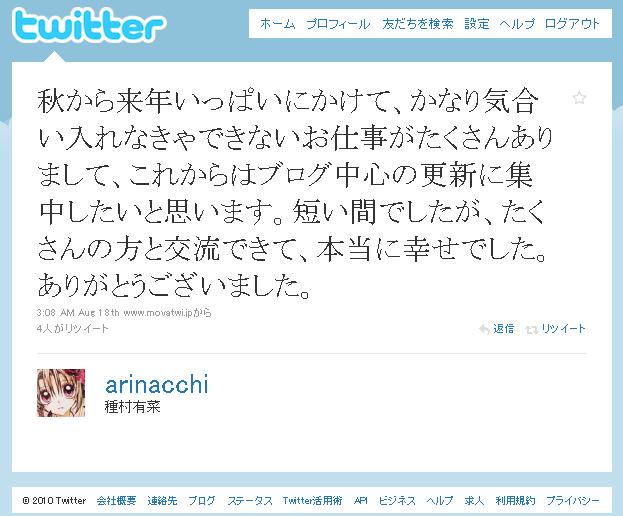Screen dimensions: 623x516
Task: Open 設定 from the top bar
Action: click(x=477, y=24)
